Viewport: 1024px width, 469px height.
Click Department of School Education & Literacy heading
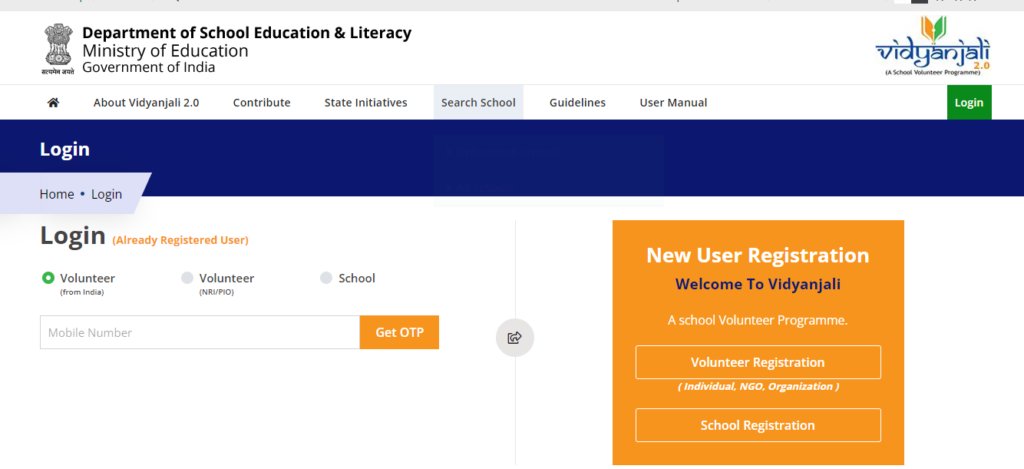click(247, 33)
